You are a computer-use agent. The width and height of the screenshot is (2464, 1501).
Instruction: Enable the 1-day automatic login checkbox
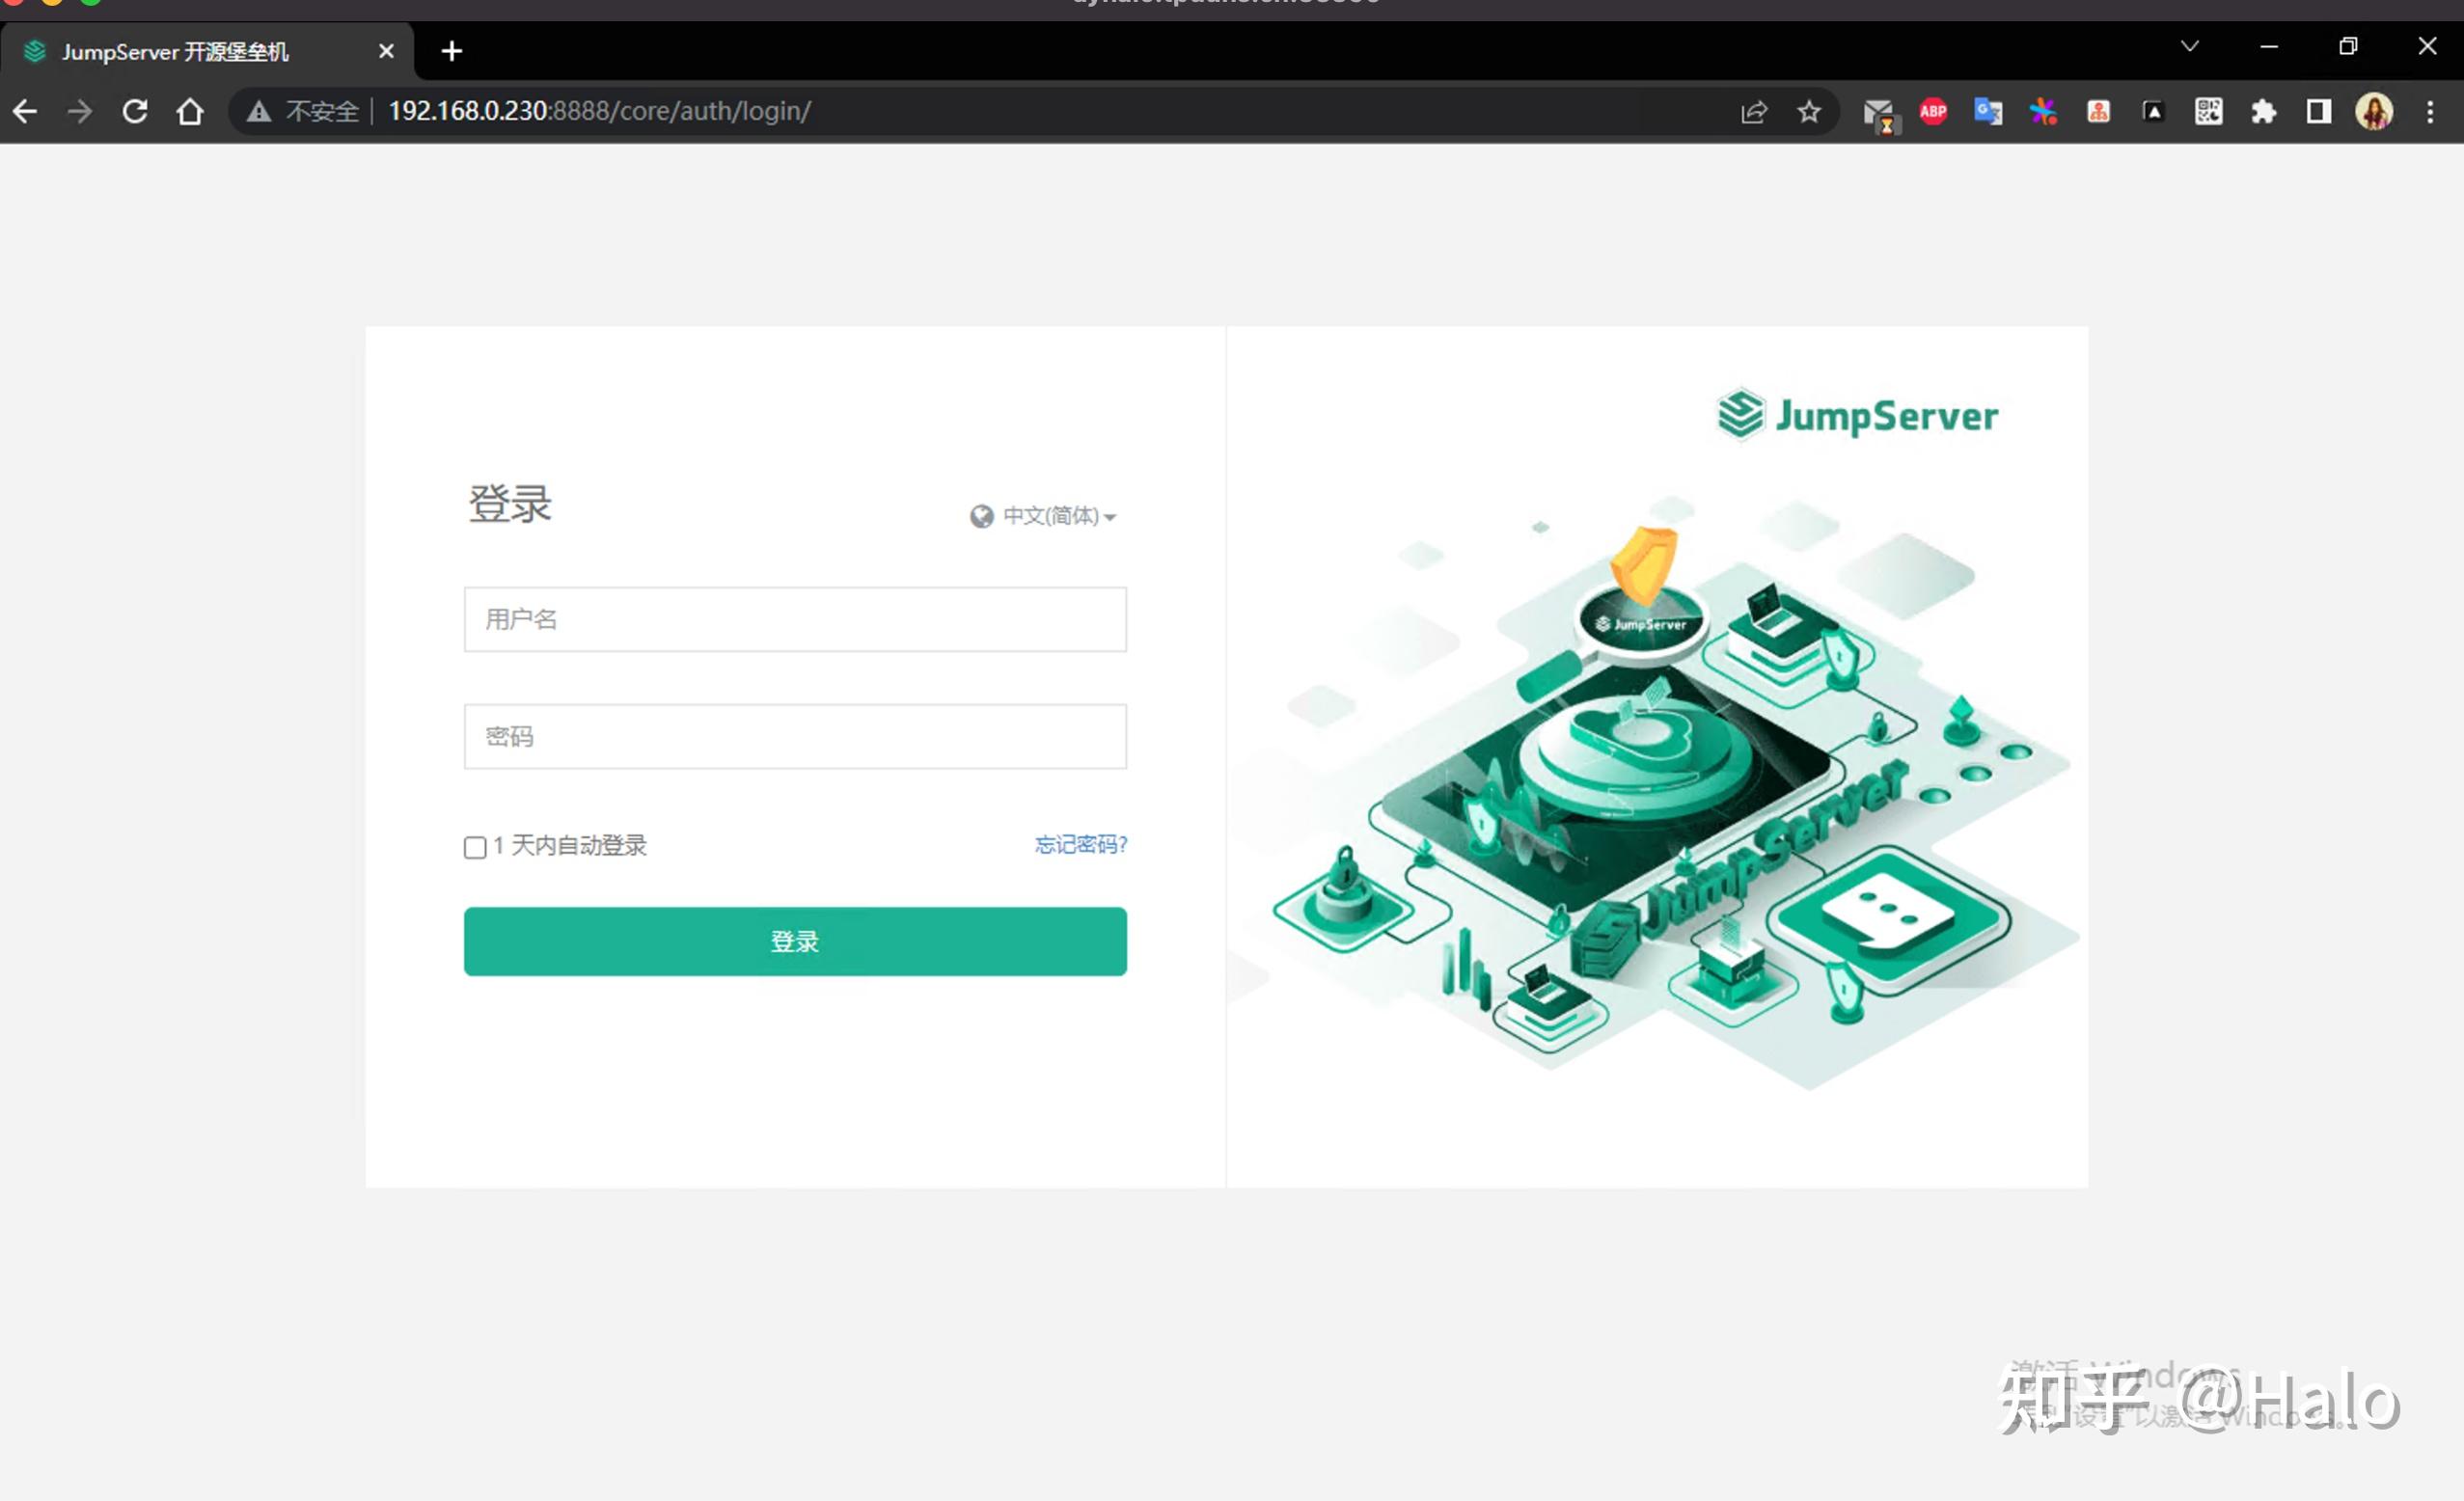pos(475,848)
